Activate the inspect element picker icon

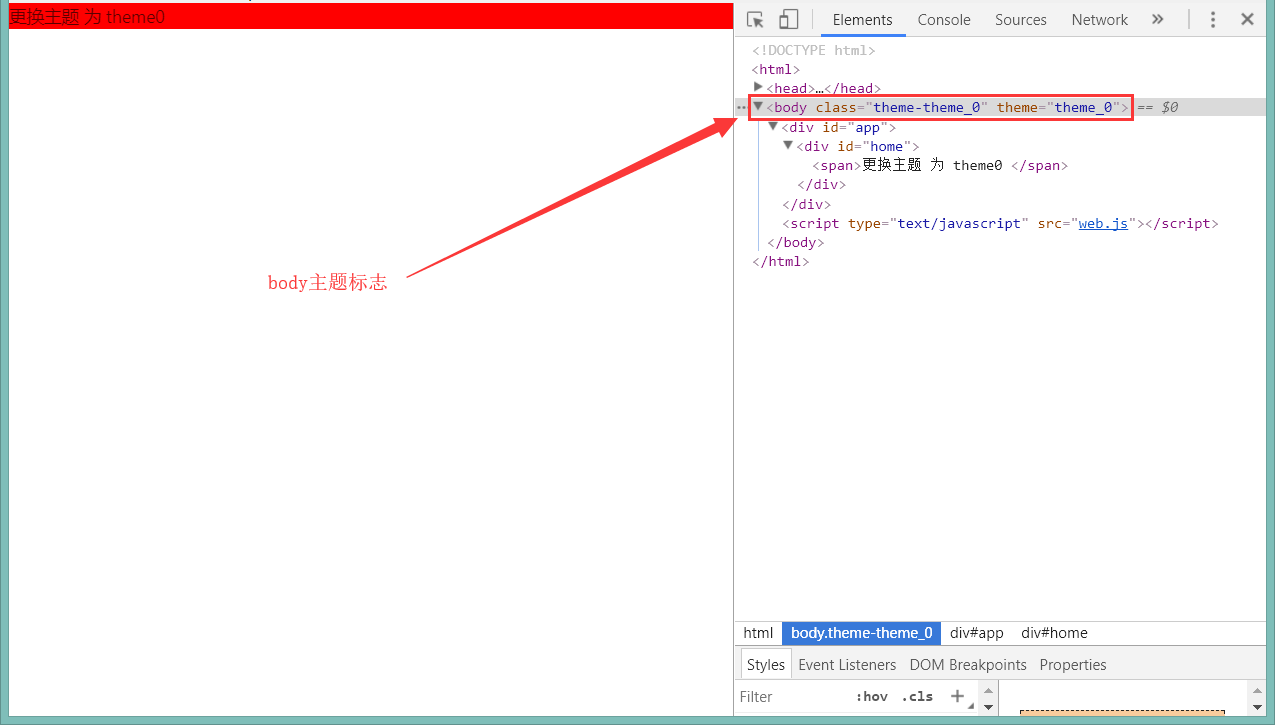[756, 19]
